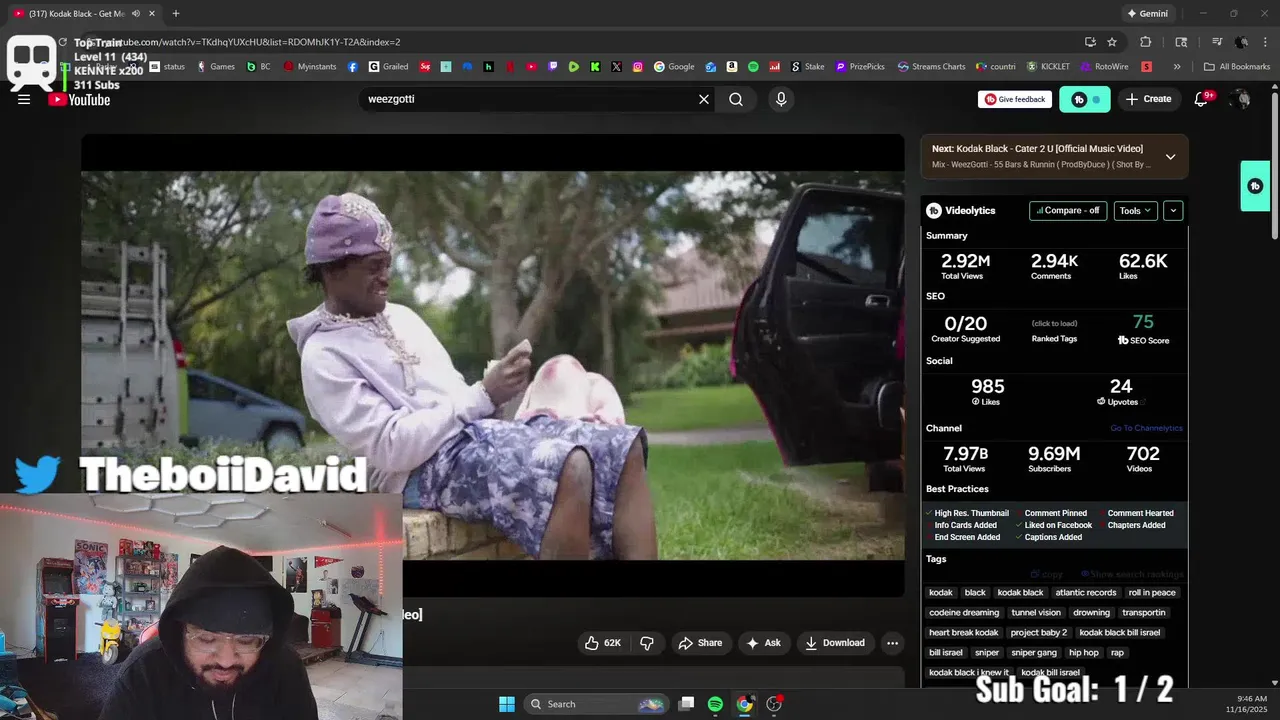Viewport: 1280px width, 720px height.
Task: Switch to Chrome on the taskbar
Action: tap(744, 704)
